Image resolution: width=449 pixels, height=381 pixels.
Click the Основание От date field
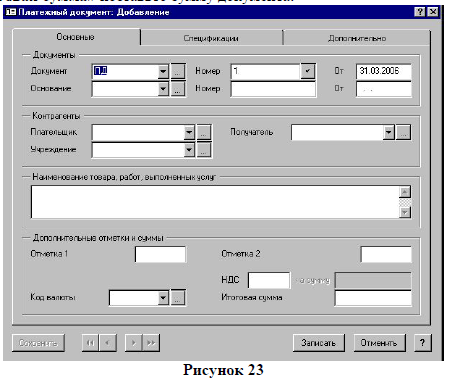(383, 89)
